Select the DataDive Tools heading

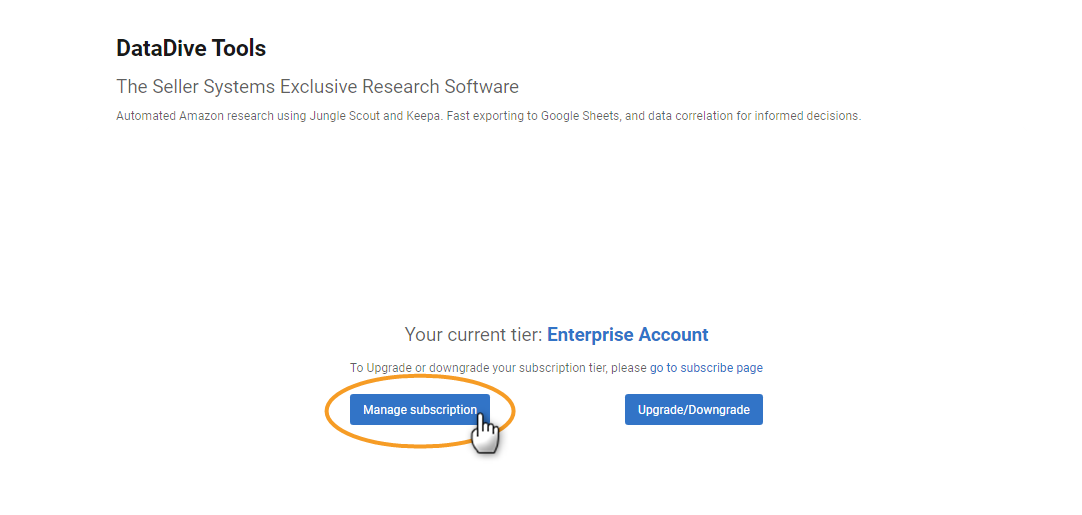coord(191,48)
